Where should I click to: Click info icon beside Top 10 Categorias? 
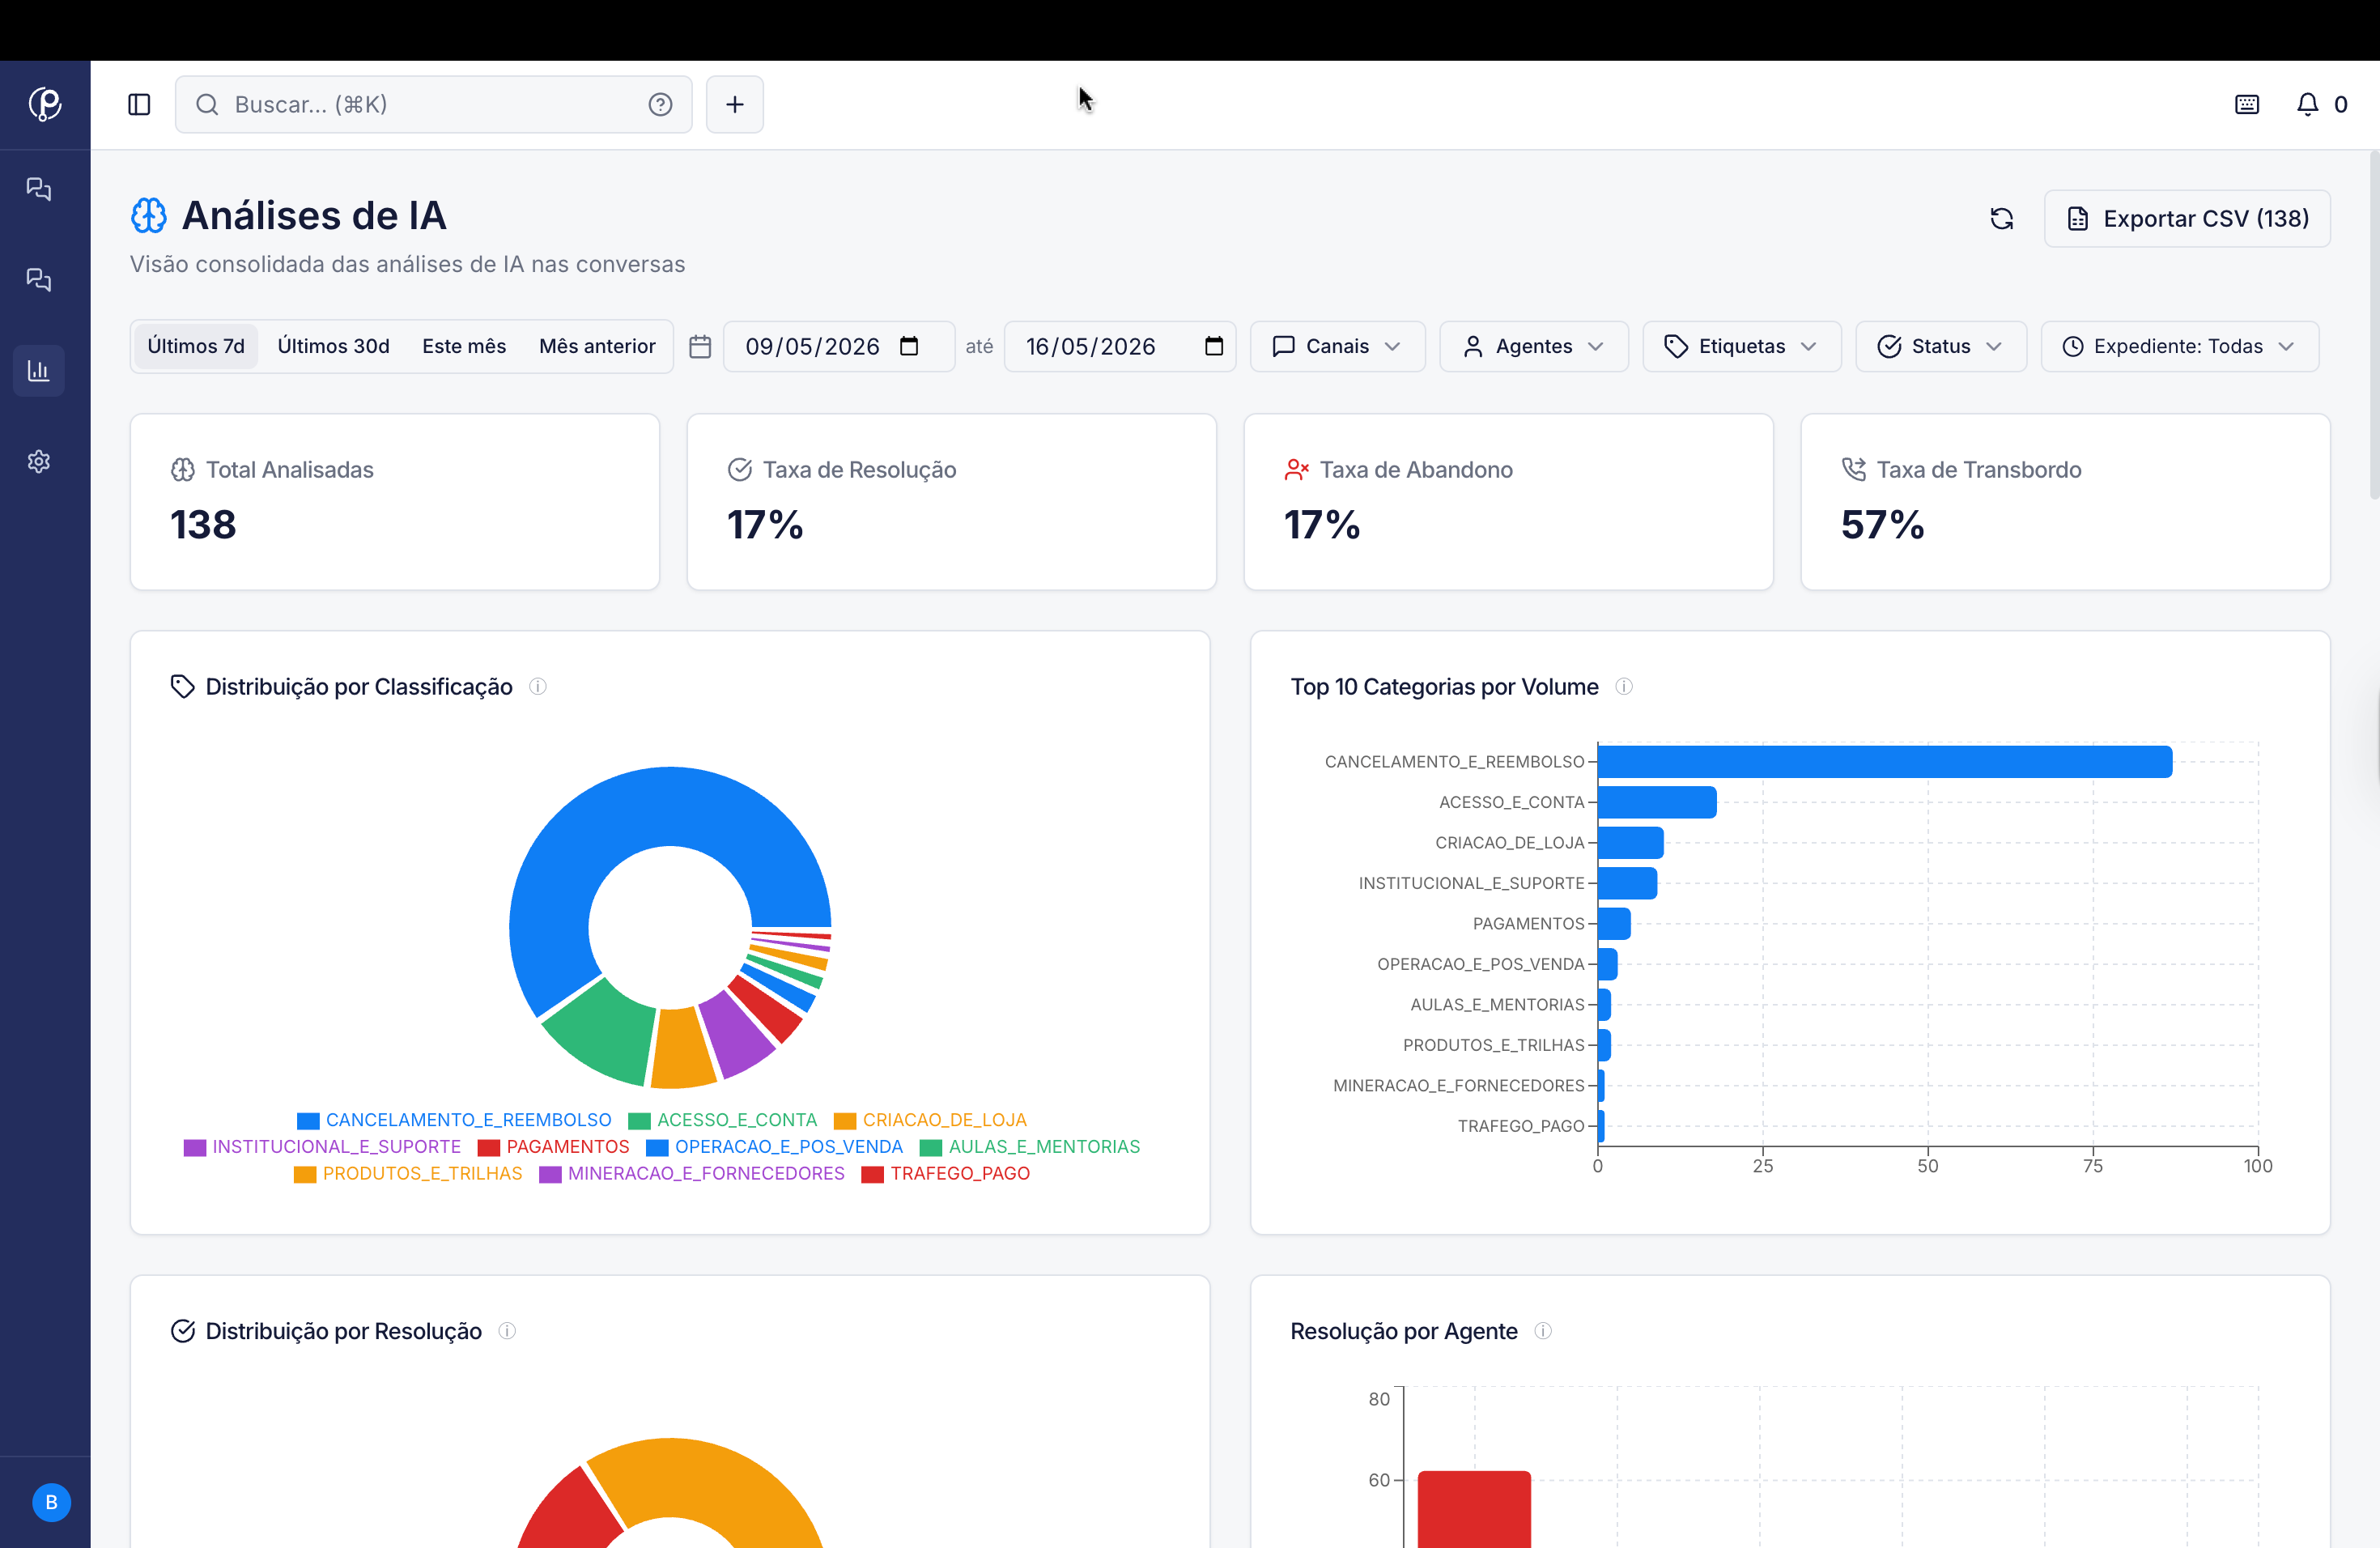(1624, 686)
